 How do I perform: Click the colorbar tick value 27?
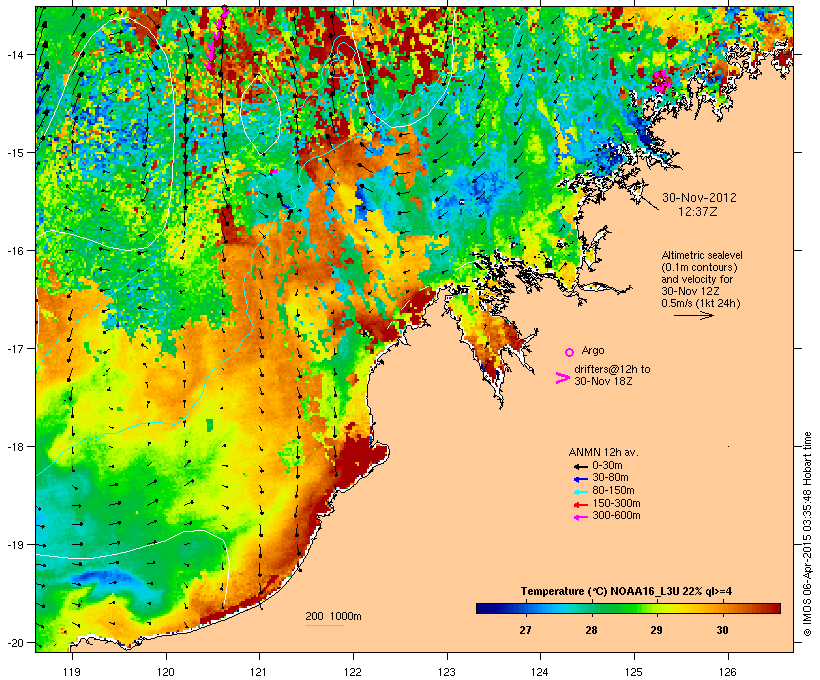[526, 630]
